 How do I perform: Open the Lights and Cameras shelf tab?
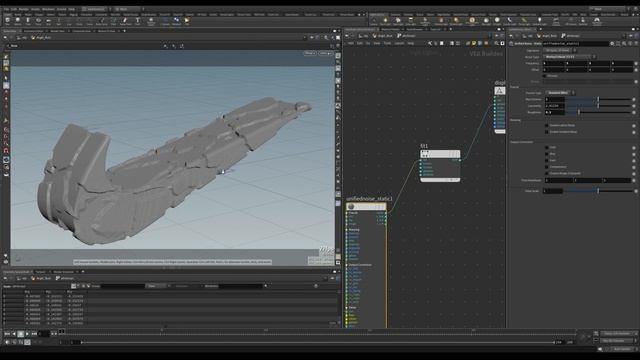click(x=378, y=15)
